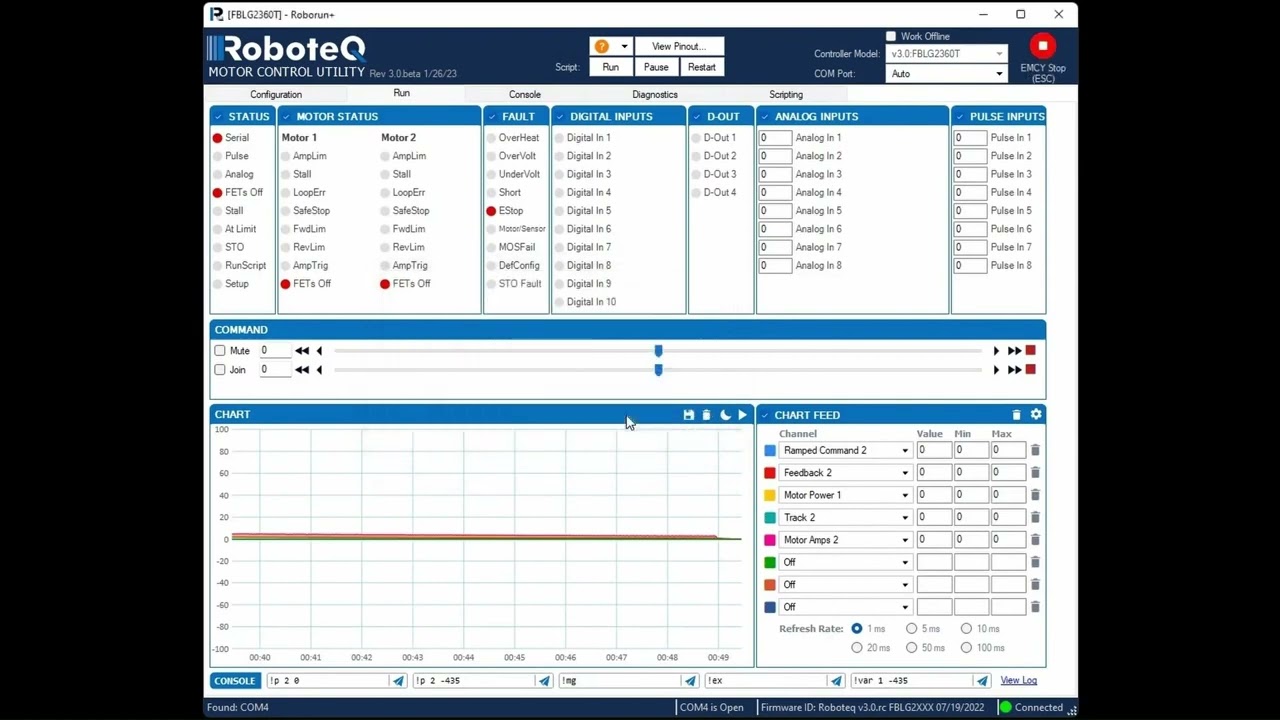Open the Feedback 2 channel dropdown

(x=905, y=473)
